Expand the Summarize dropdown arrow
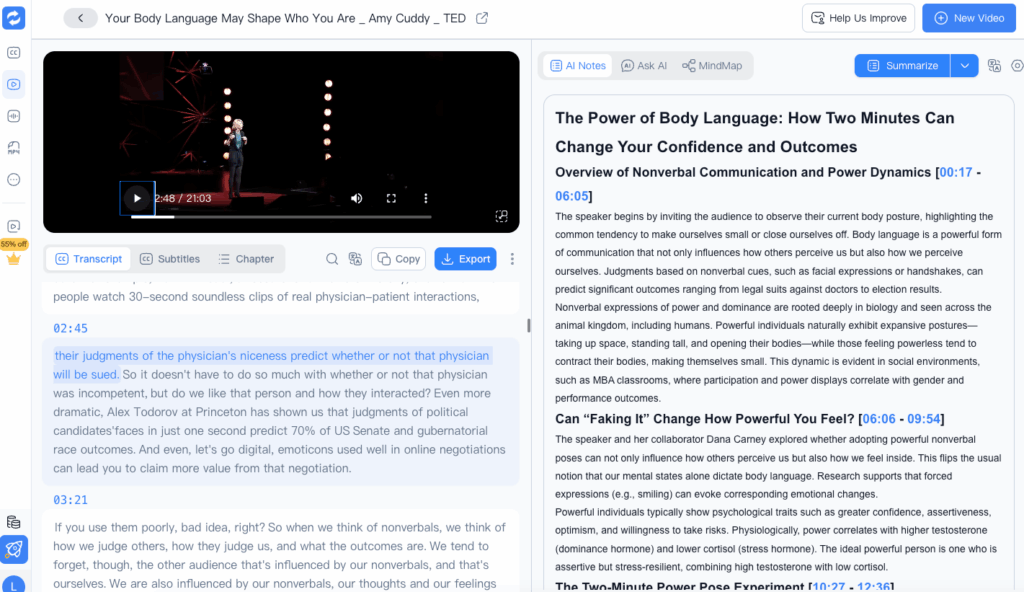 pyautogui.click(x=965, y=65)
